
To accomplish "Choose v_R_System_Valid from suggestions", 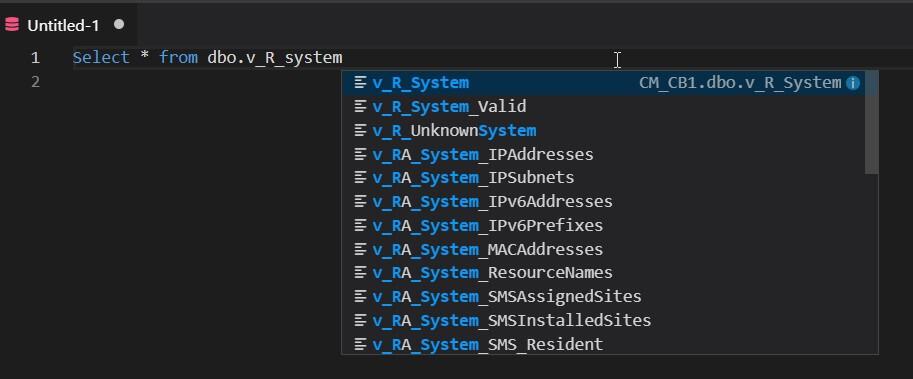I will click(603, 107).
